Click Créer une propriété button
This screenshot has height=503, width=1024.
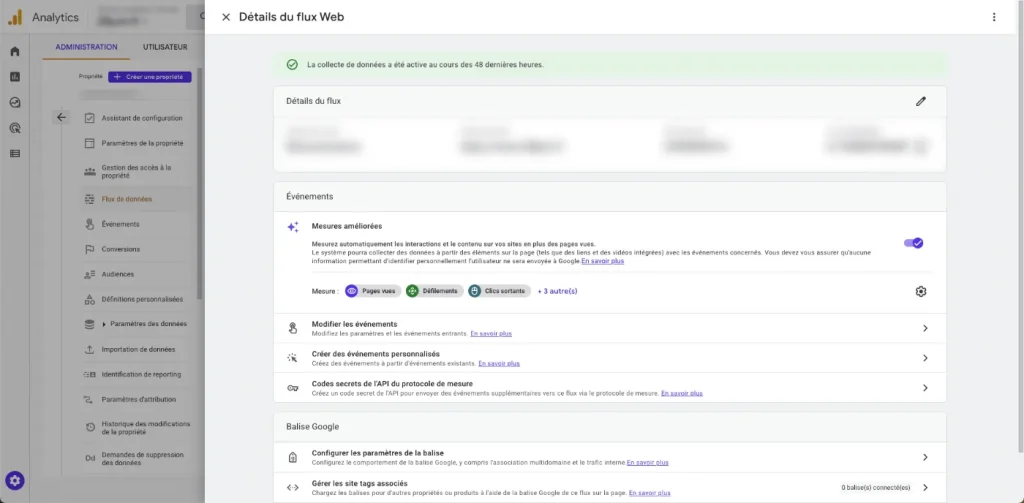(150, 77)
